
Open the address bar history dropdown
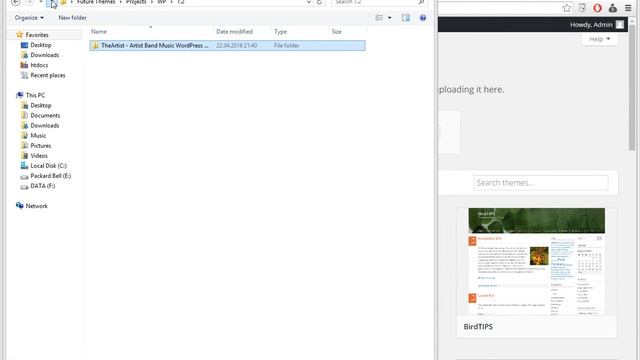(309, 2)
